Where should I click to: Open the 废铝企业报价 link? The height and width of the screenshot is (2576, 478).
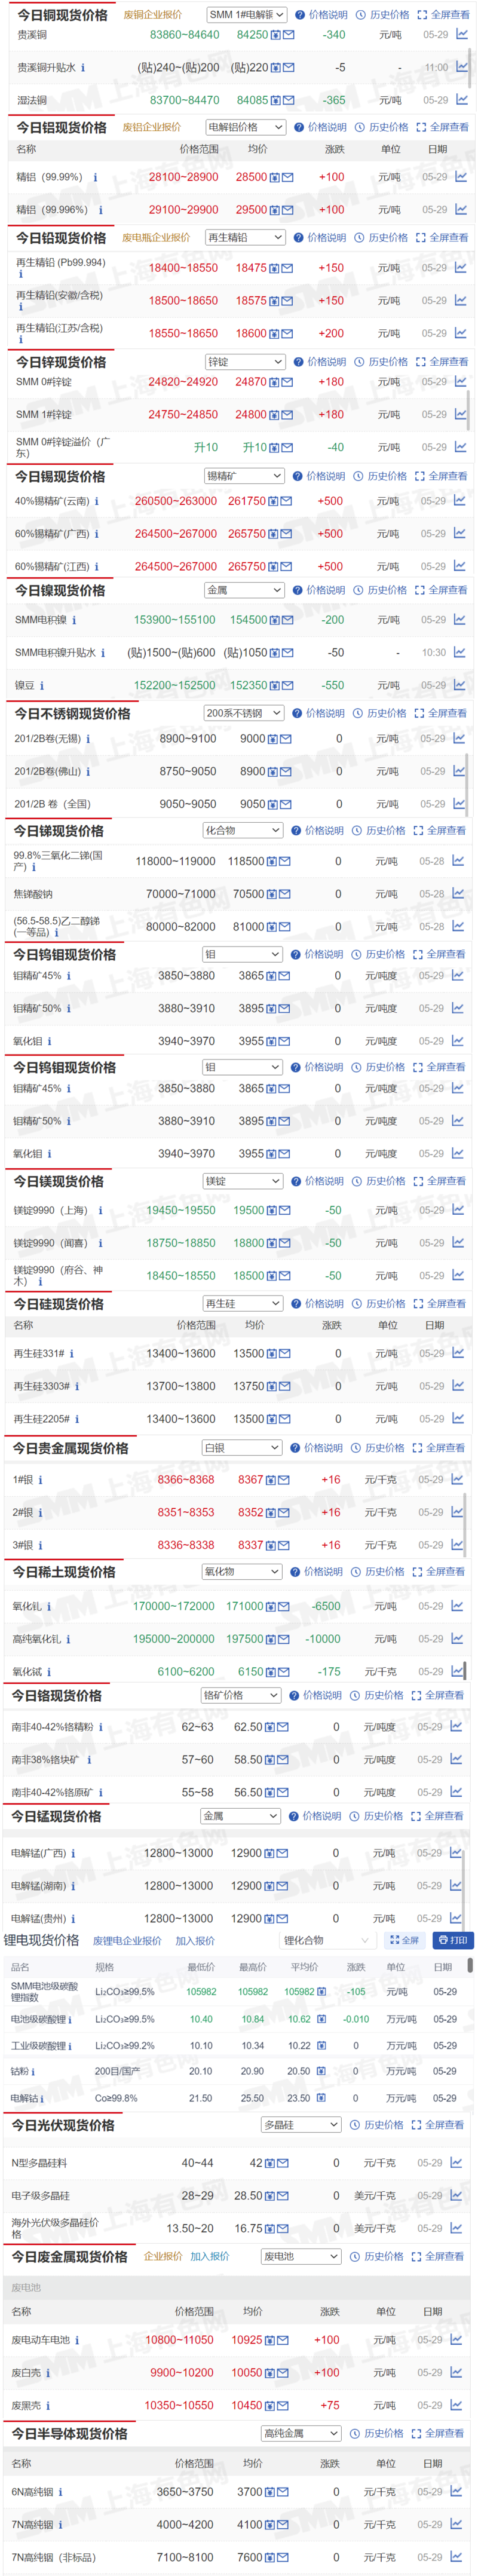[152, 127]
